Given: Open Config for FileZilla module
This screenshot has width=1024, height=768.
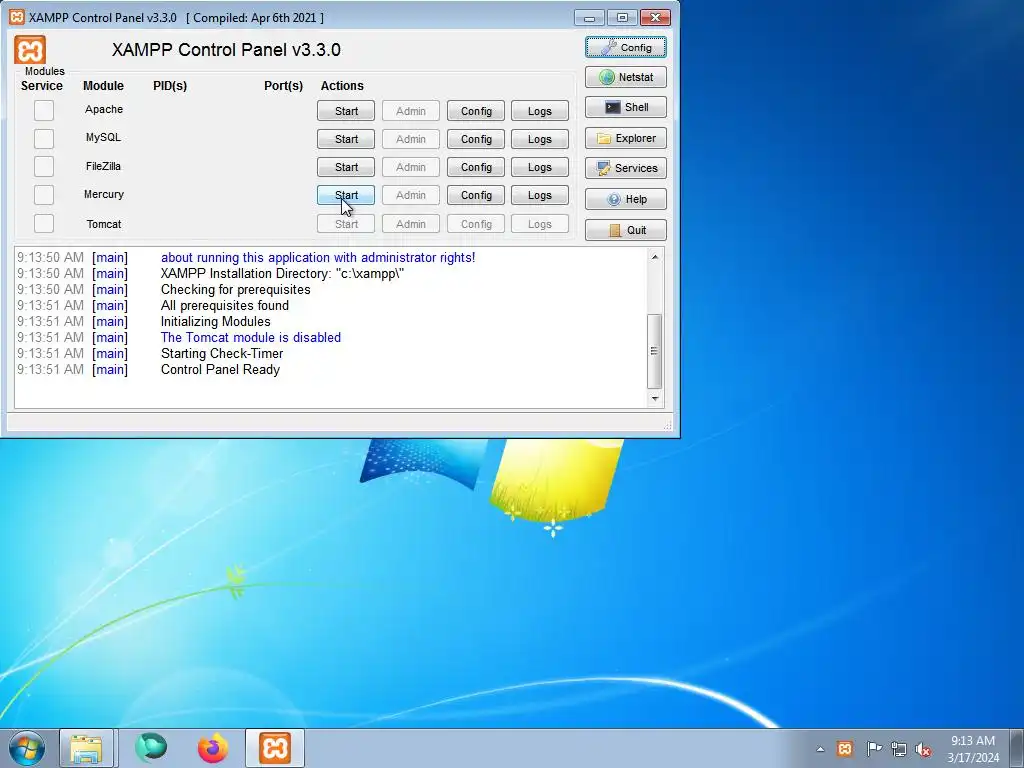Looking at the screenshot, I should [476, 167].
